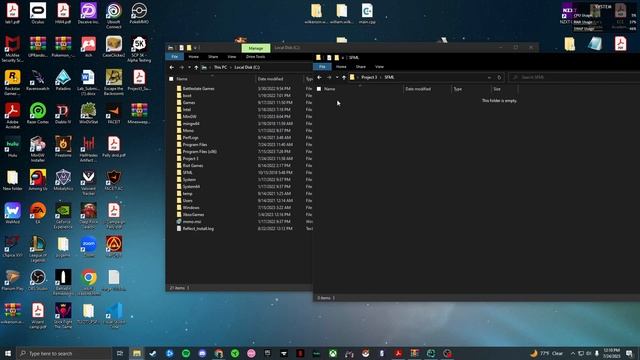The height and width of the screenshot is (360, 640).
Task: Click Project 3 in SFML breadcrumb path
Action: coord(369,77)
